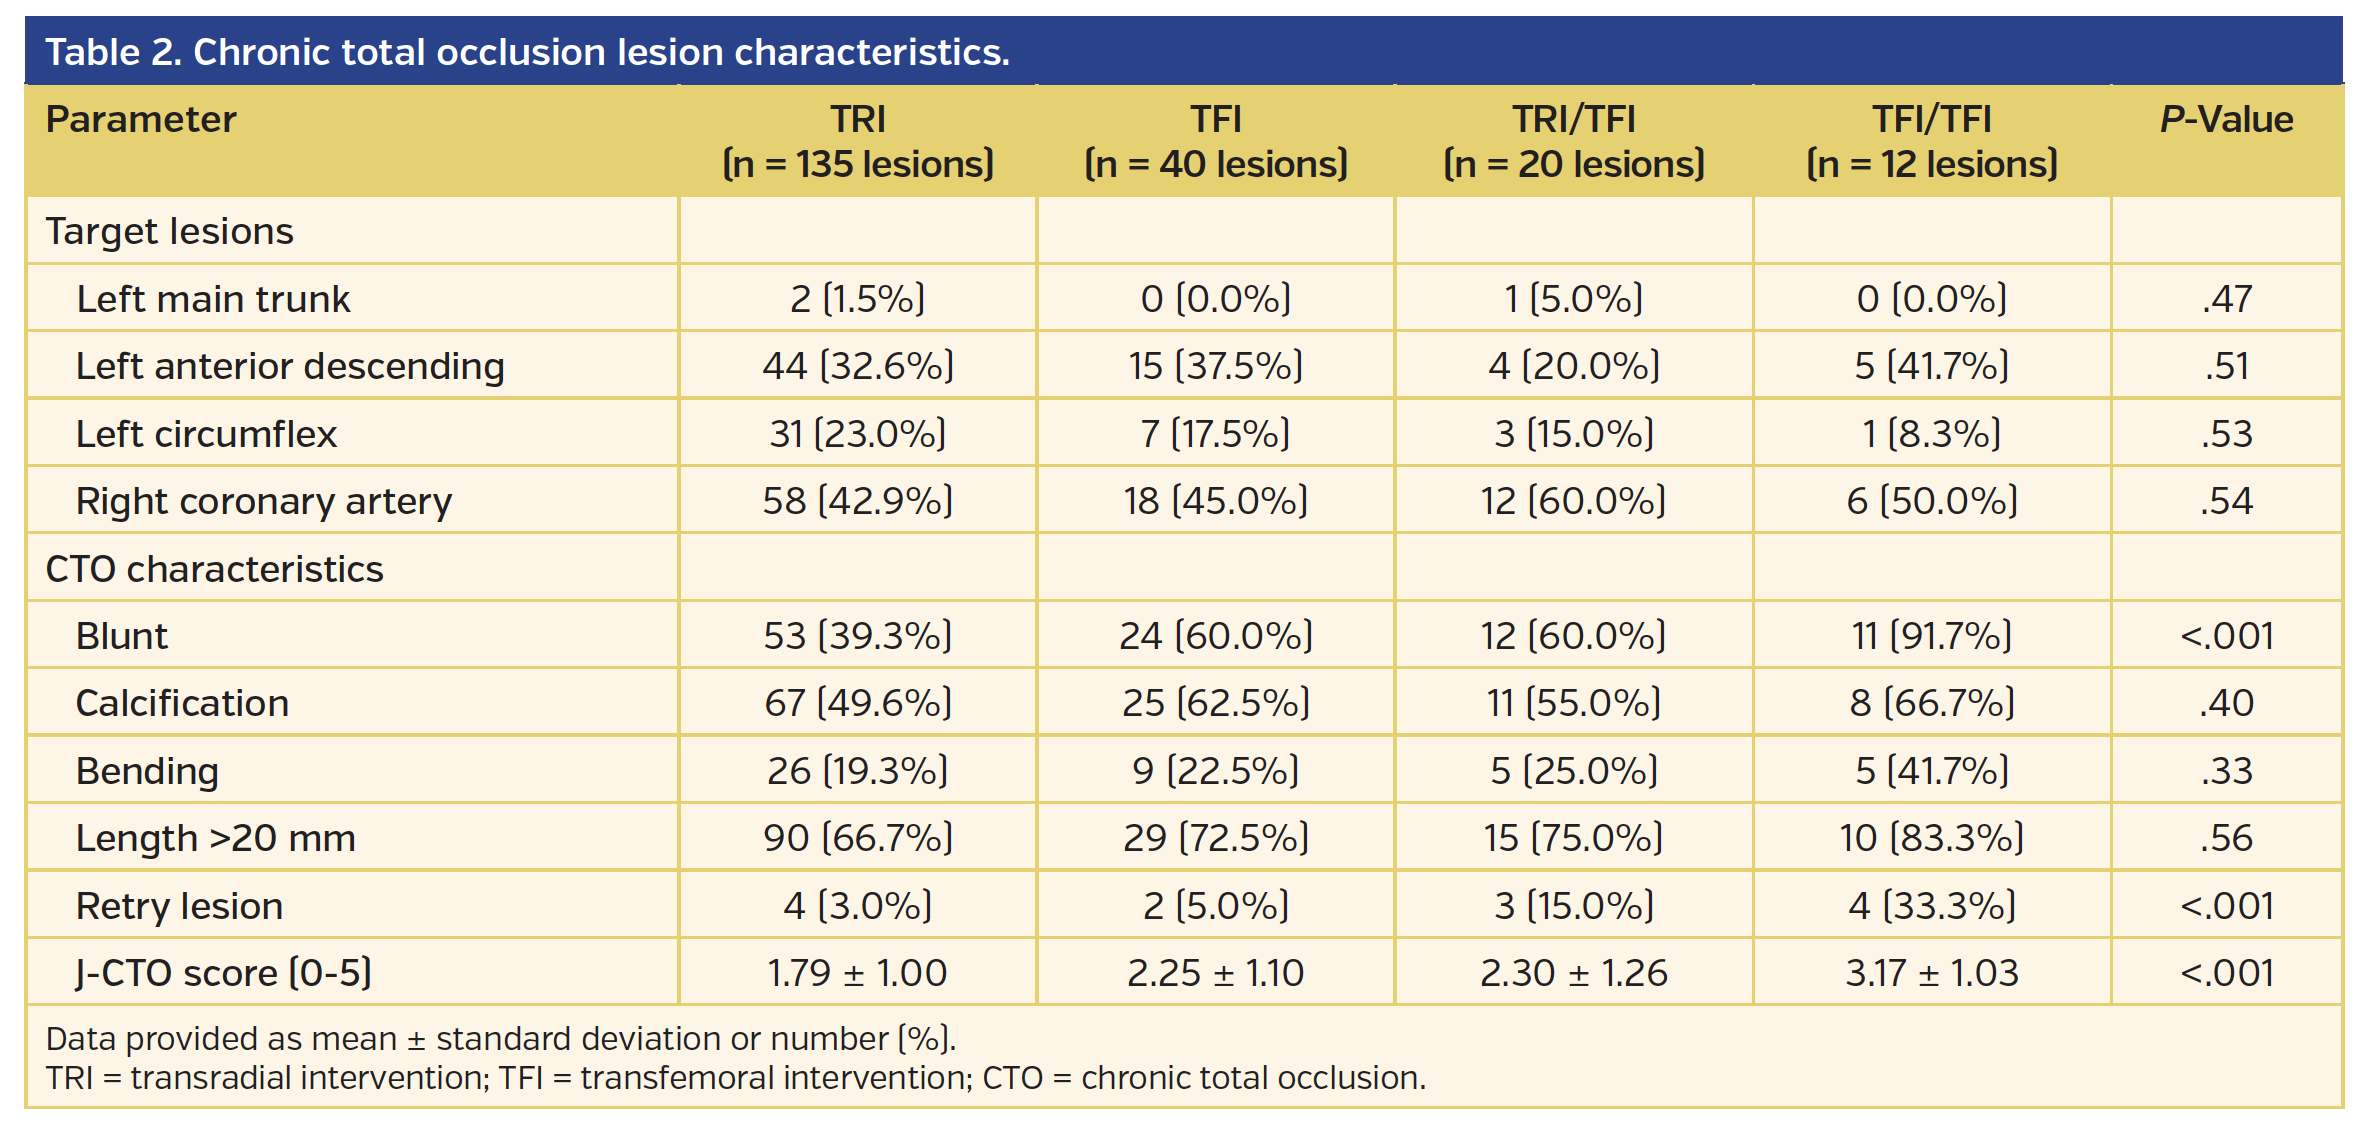This screenshot has height=1132, width=2370.
Task: Click the J-CTO score TFI cell 2.25 ± 1.10
Action: tap(1216, 973)
